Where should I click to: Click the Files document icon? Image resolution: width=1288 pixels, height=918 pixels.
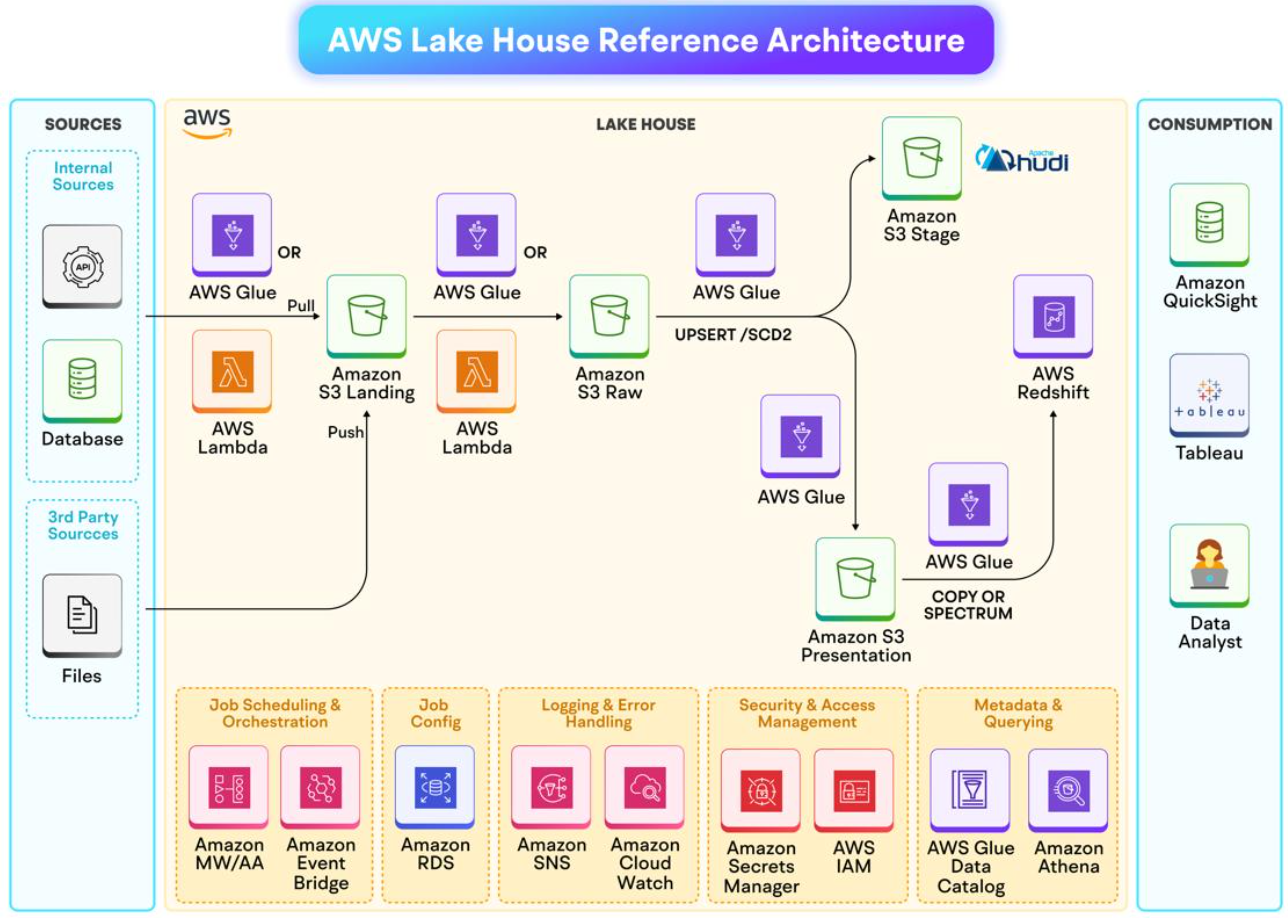coord(82,615)
